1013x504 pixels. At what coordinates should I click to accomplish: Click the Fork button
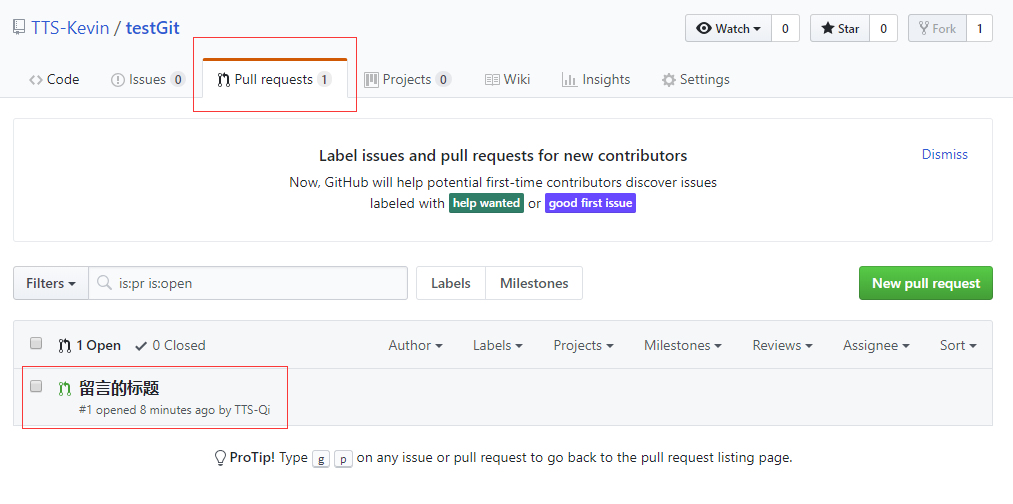[x=937, y=28]
